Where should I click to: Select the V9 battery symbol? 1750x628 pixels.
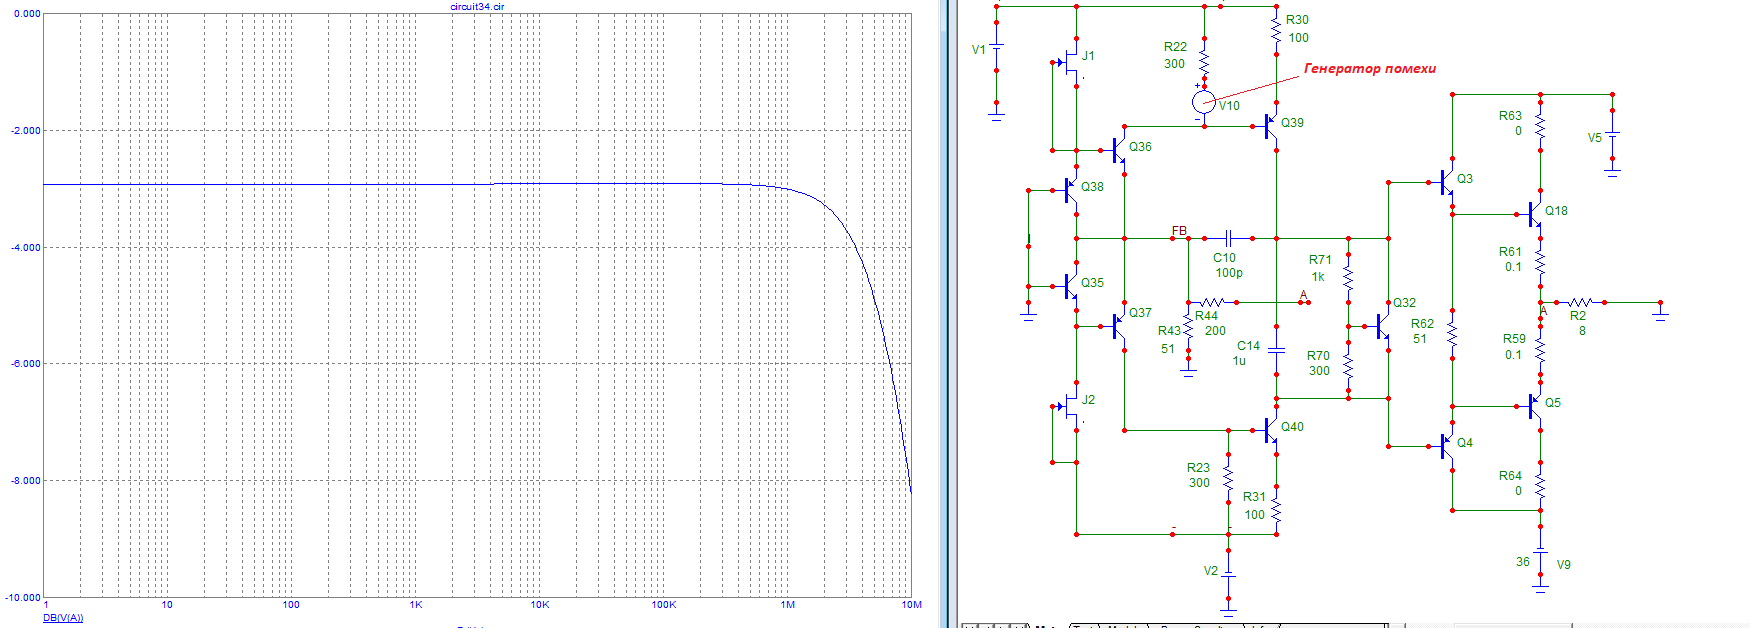[x=1540, y=552]
